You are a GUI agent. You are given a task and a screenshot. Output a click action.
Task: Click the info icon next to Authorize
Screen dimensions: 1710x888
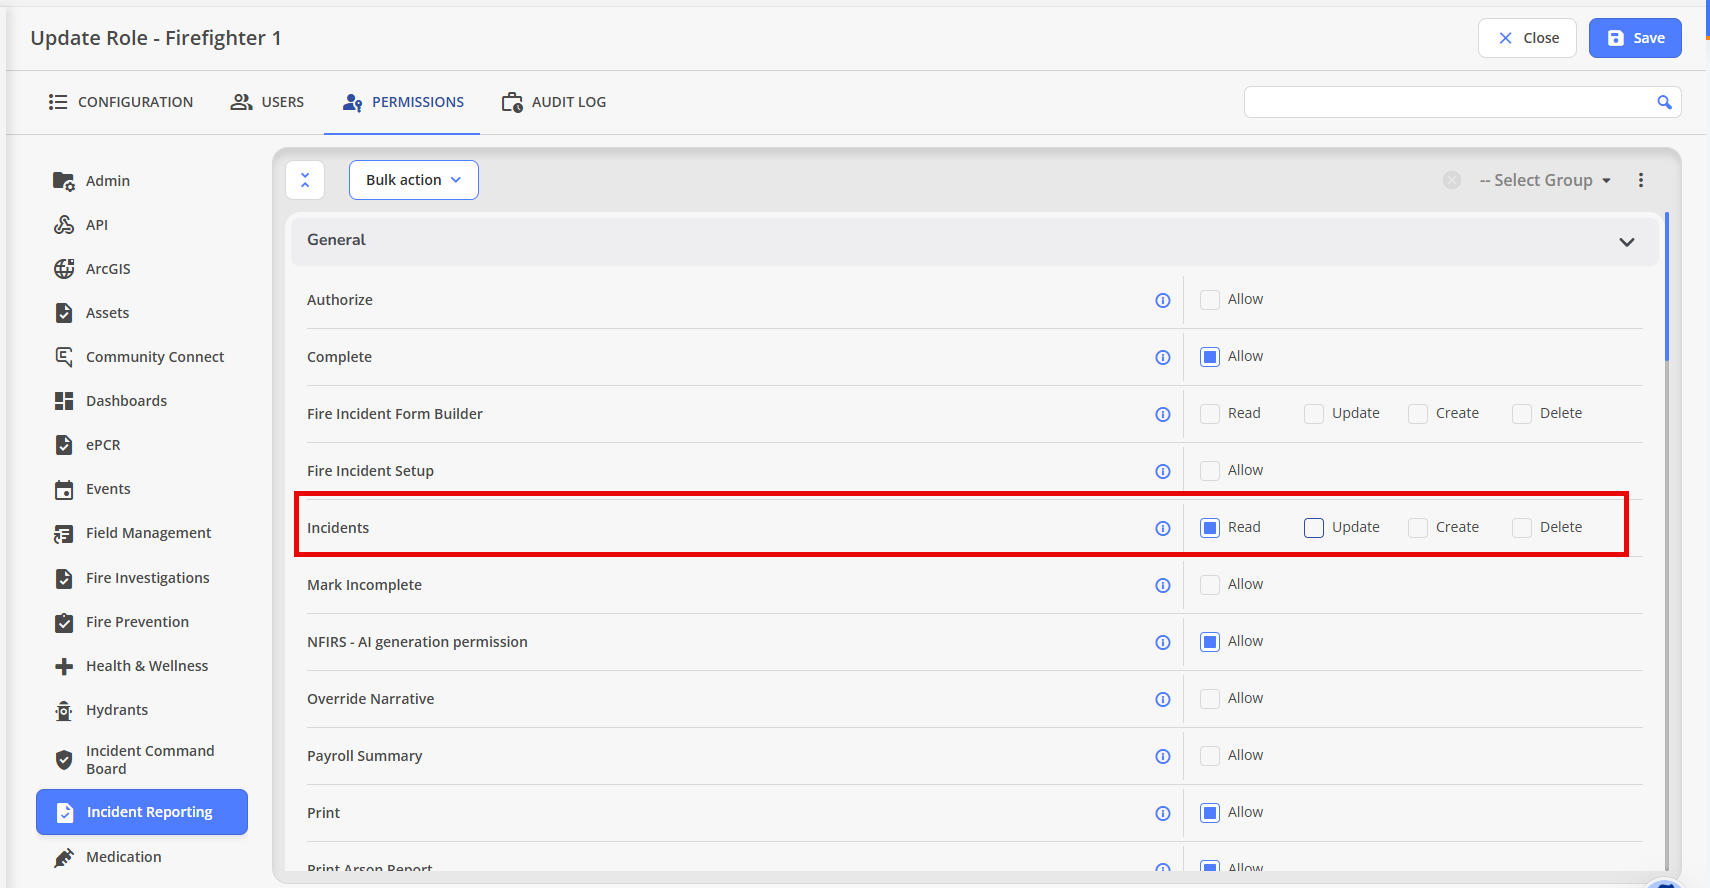[1162, 300]
